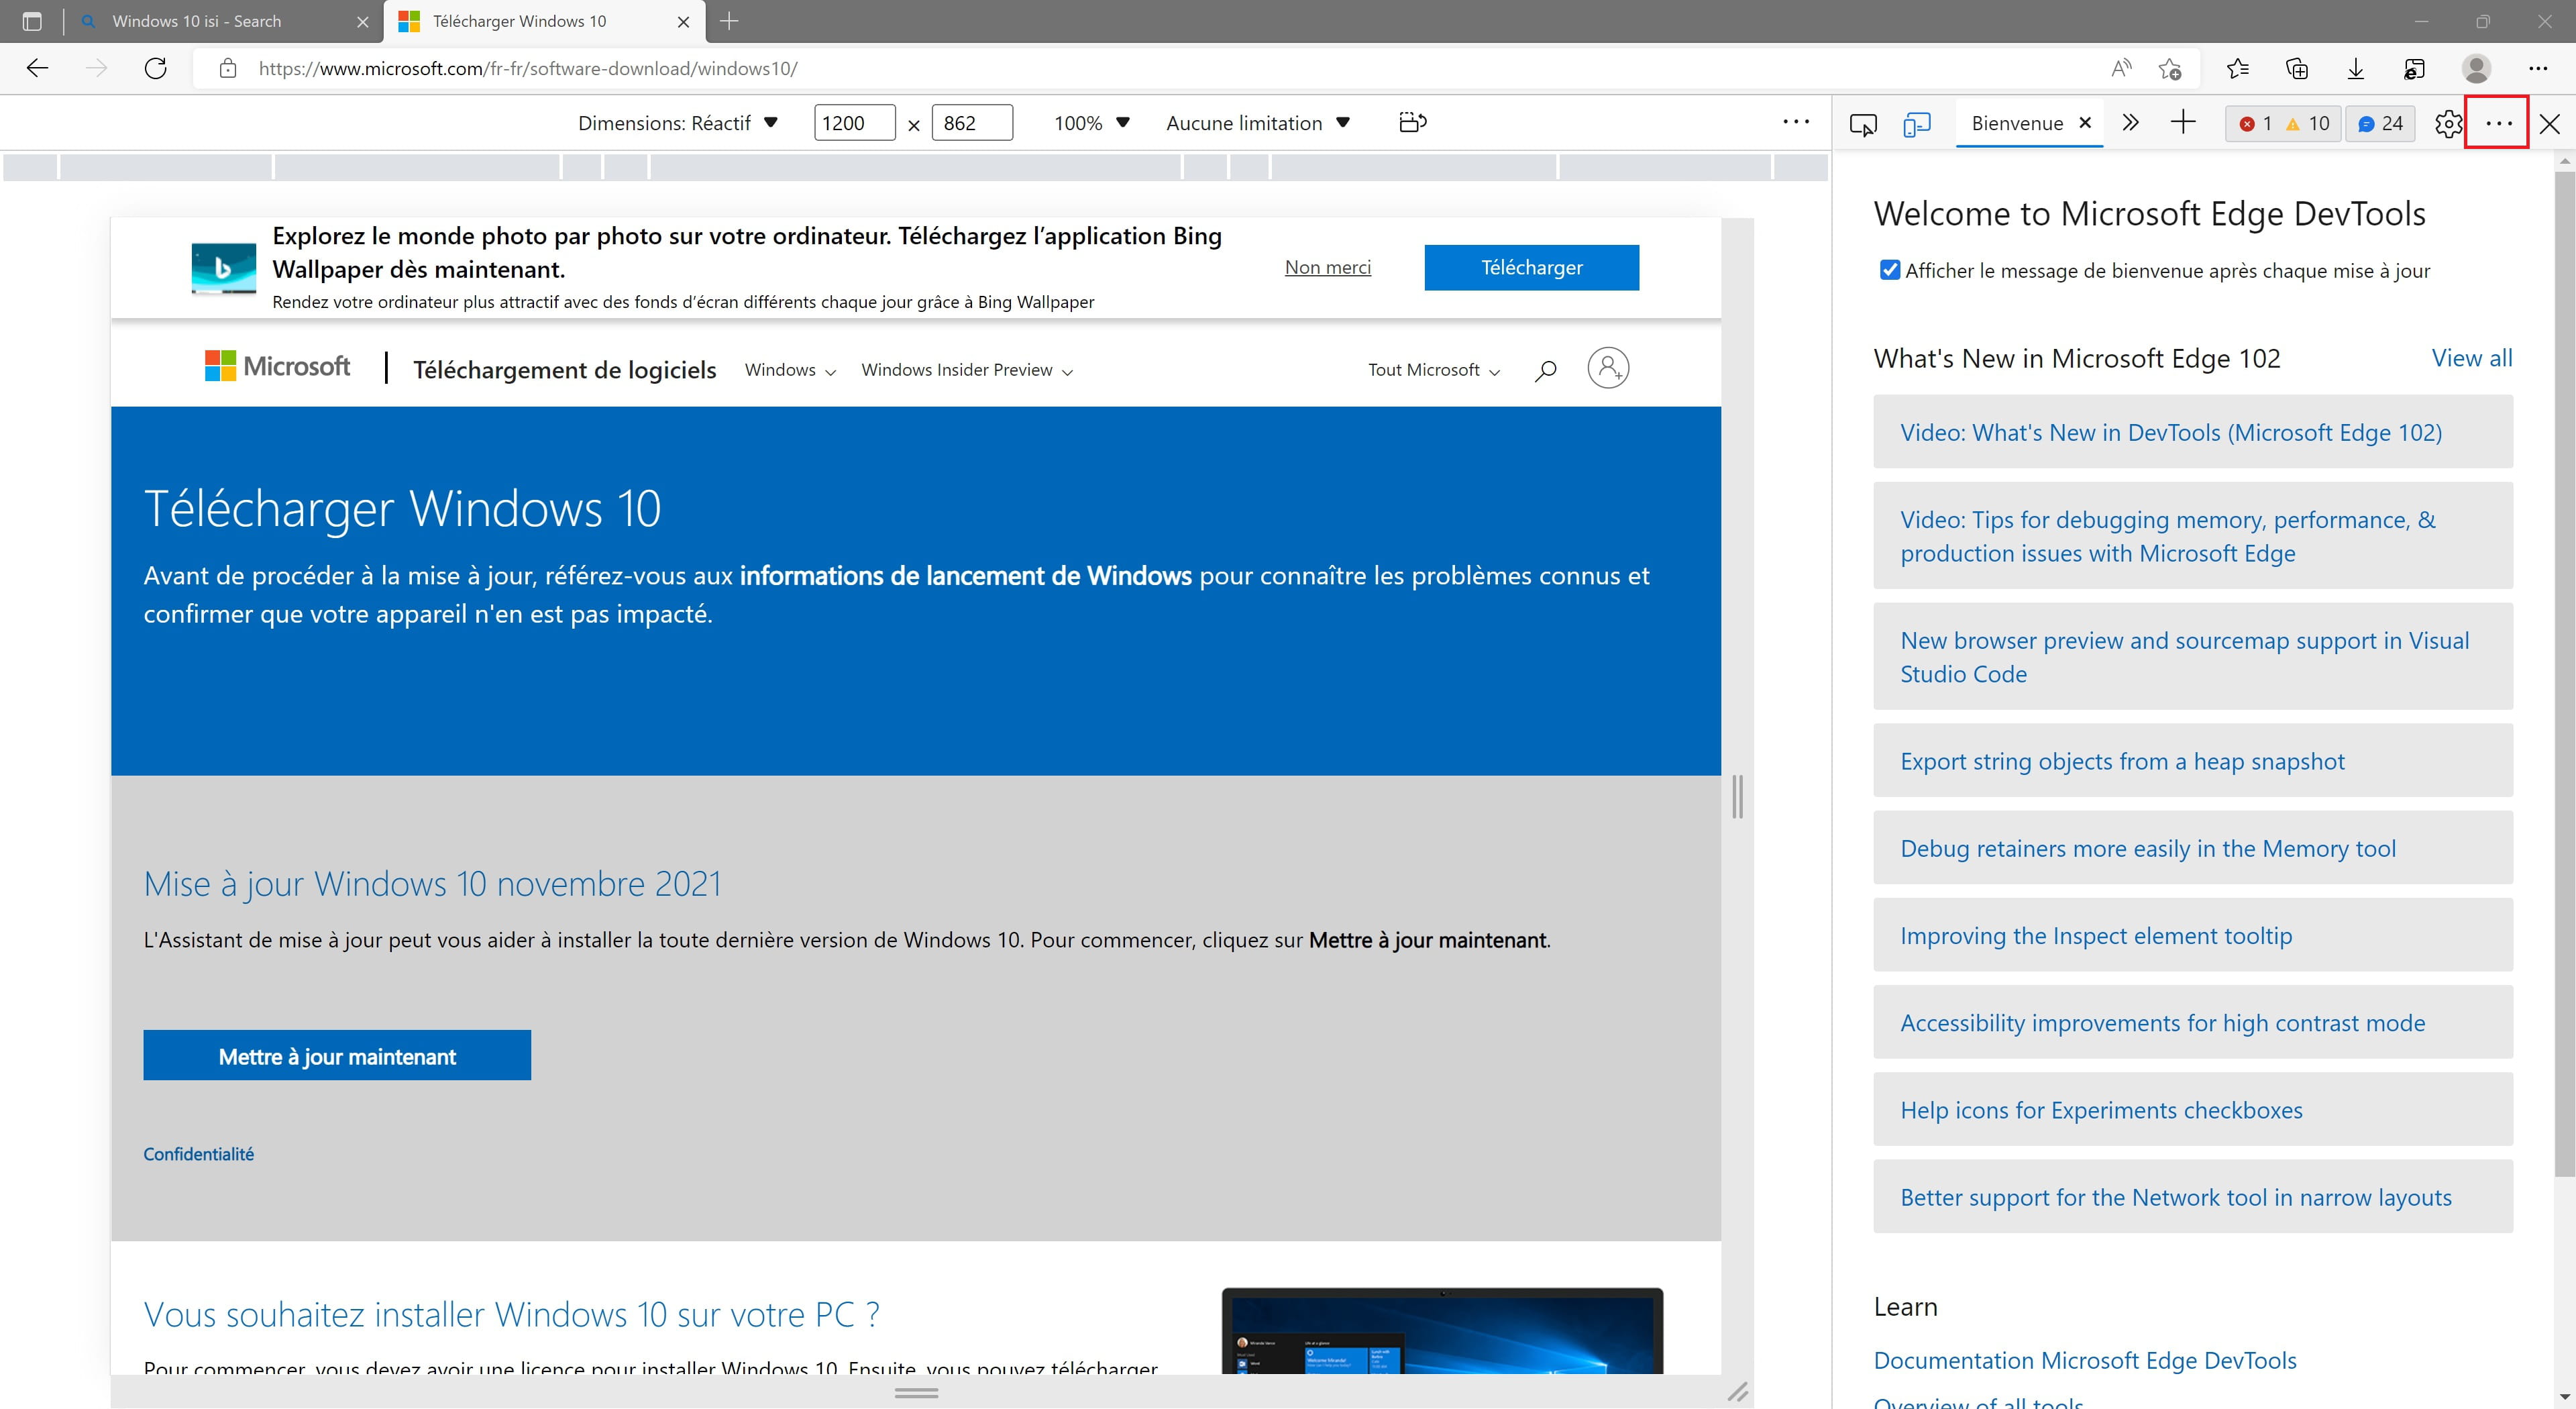Screen dimensions: 2576x1409
Task: Open the Collections panel
Action: tap(2297, 68)
